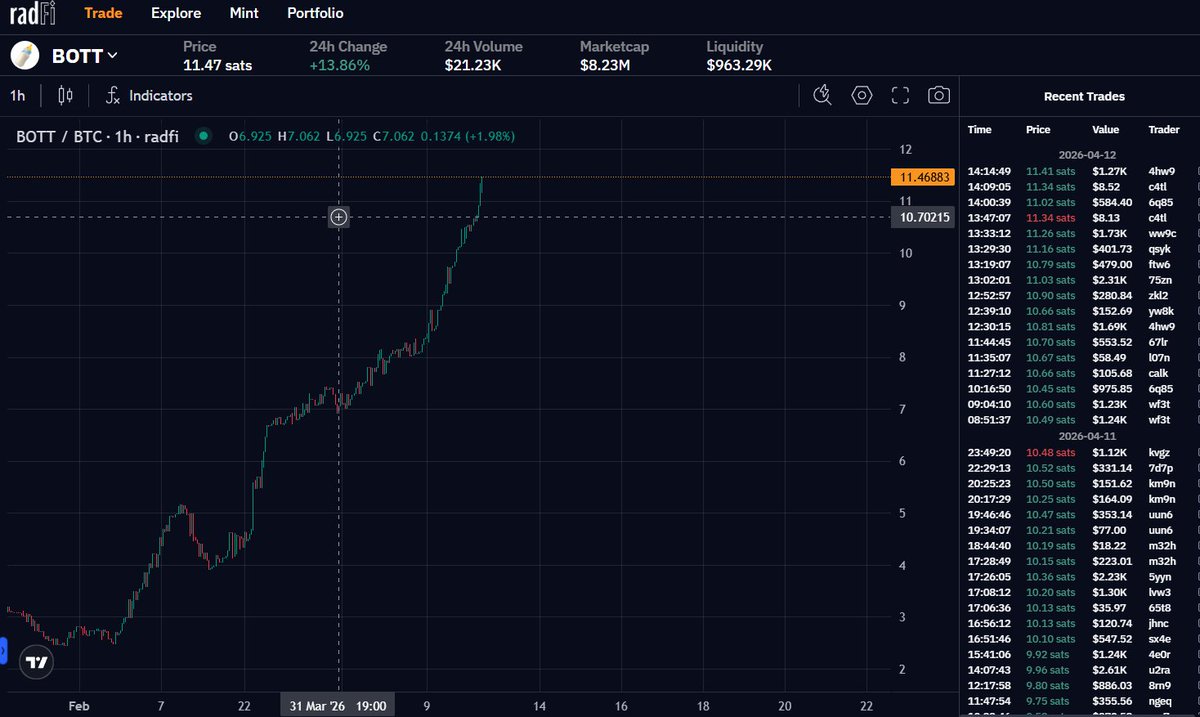Open the Mint tab
Screen dimensions: 1200x717
pyautogui.click(x=243, y=13)
